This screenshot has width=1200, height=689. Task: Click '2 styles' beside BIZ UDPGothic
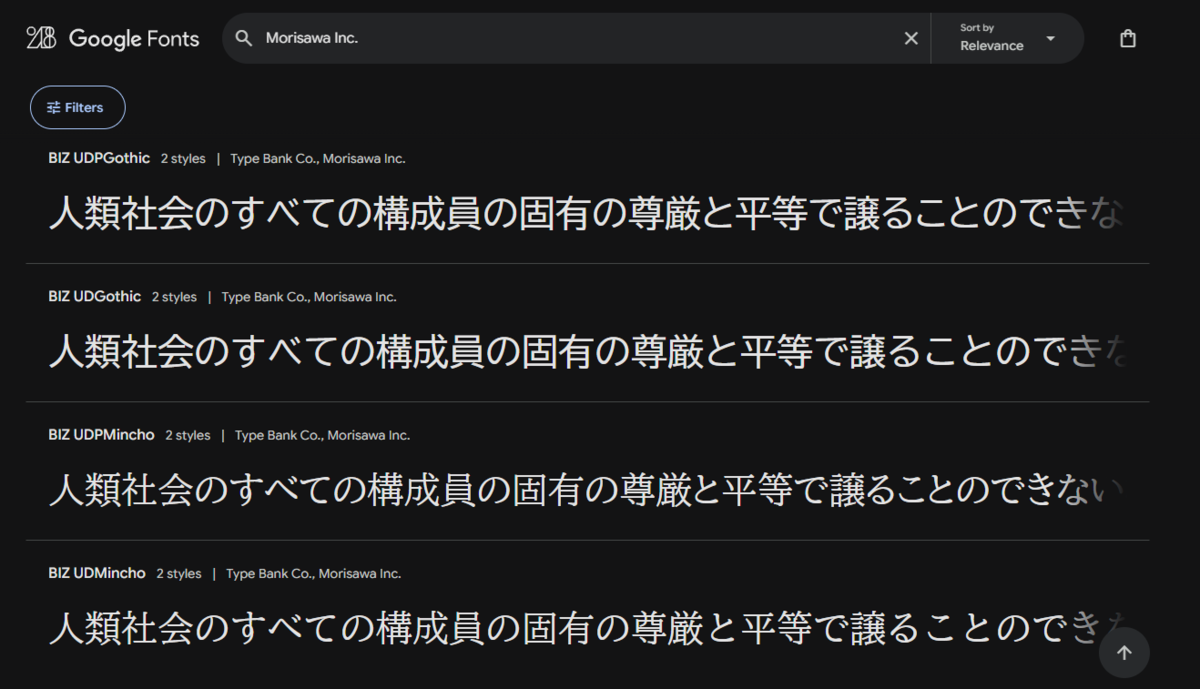tap(183, 159)
